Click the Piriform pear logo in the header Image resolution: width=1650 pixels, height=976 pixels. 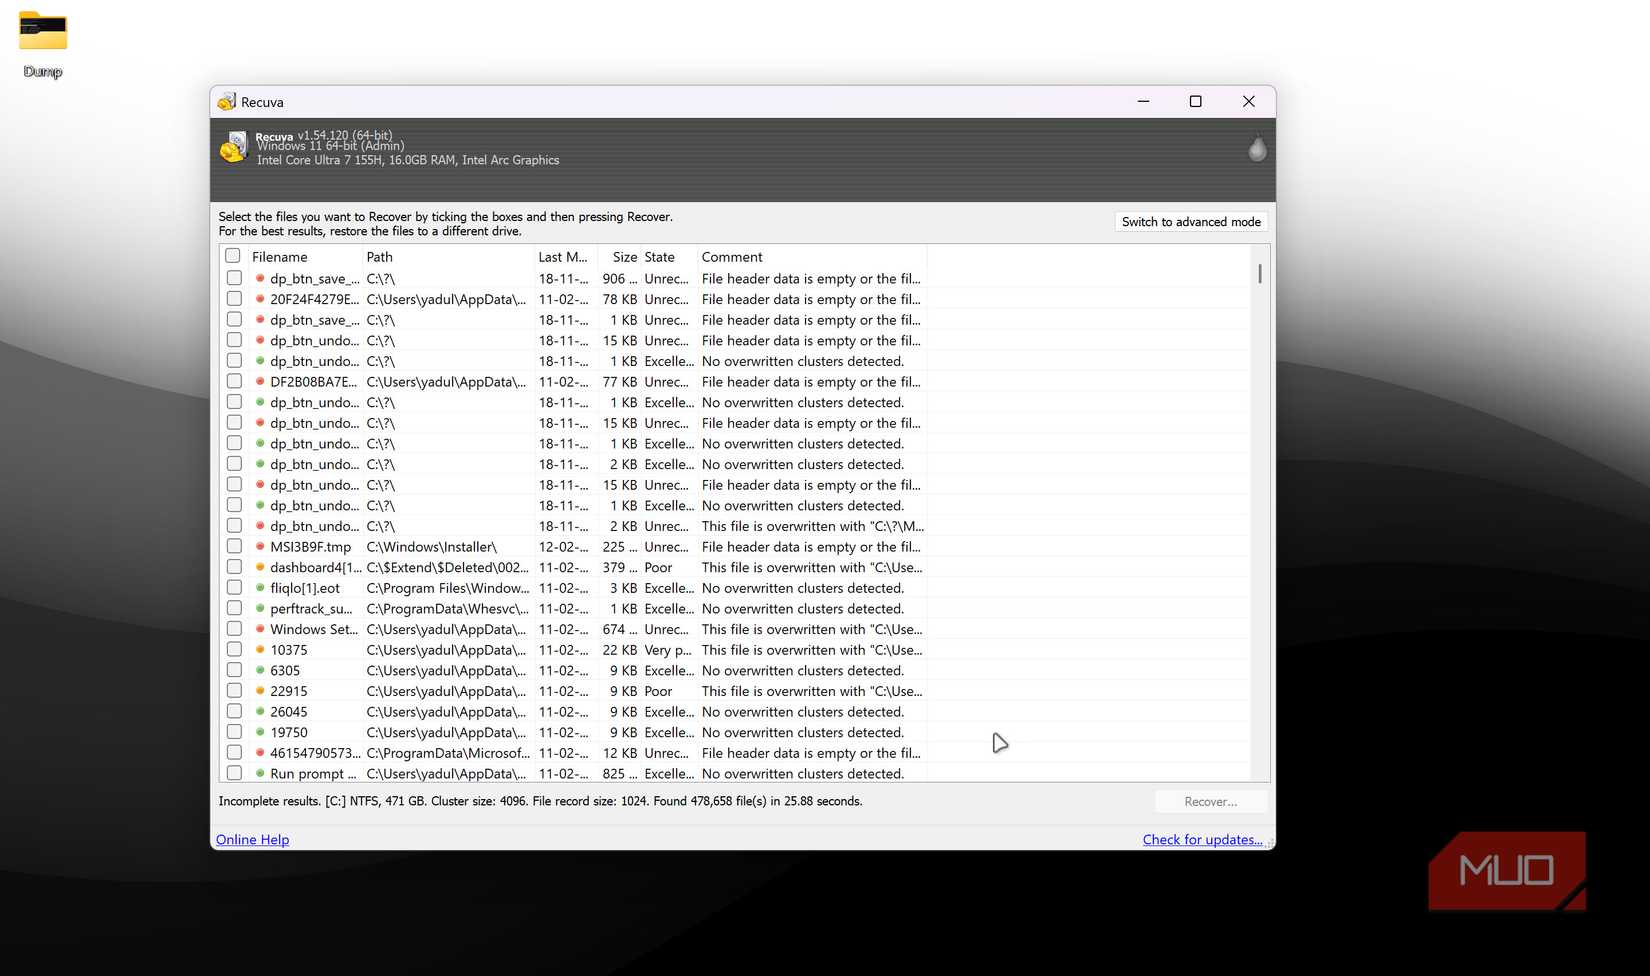tap(1257, 149)
